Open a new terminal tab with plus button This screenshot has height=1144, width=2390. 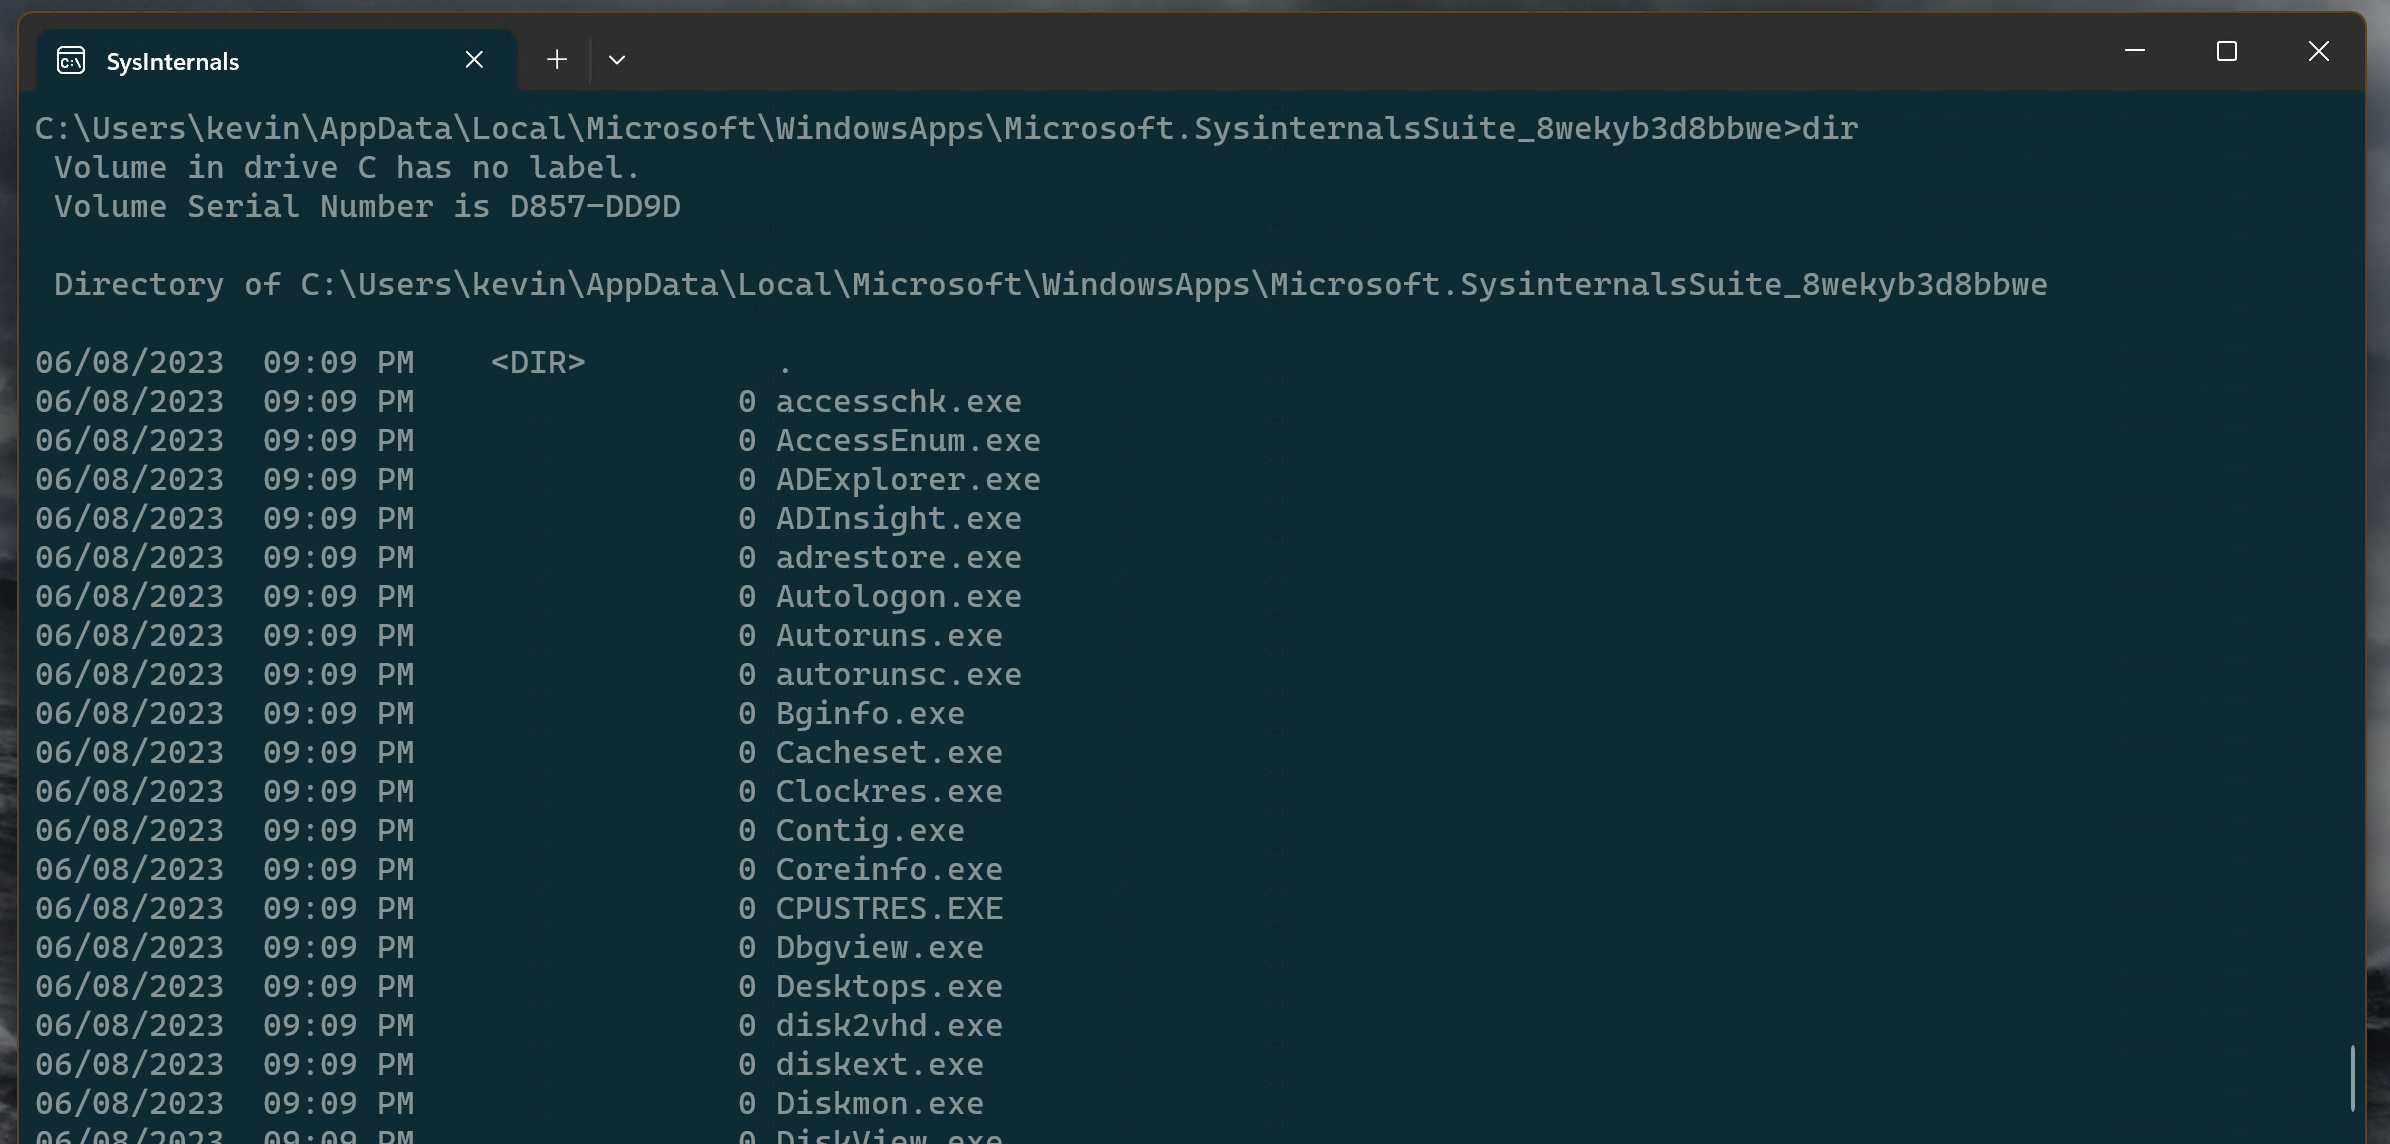click(557, 59)
